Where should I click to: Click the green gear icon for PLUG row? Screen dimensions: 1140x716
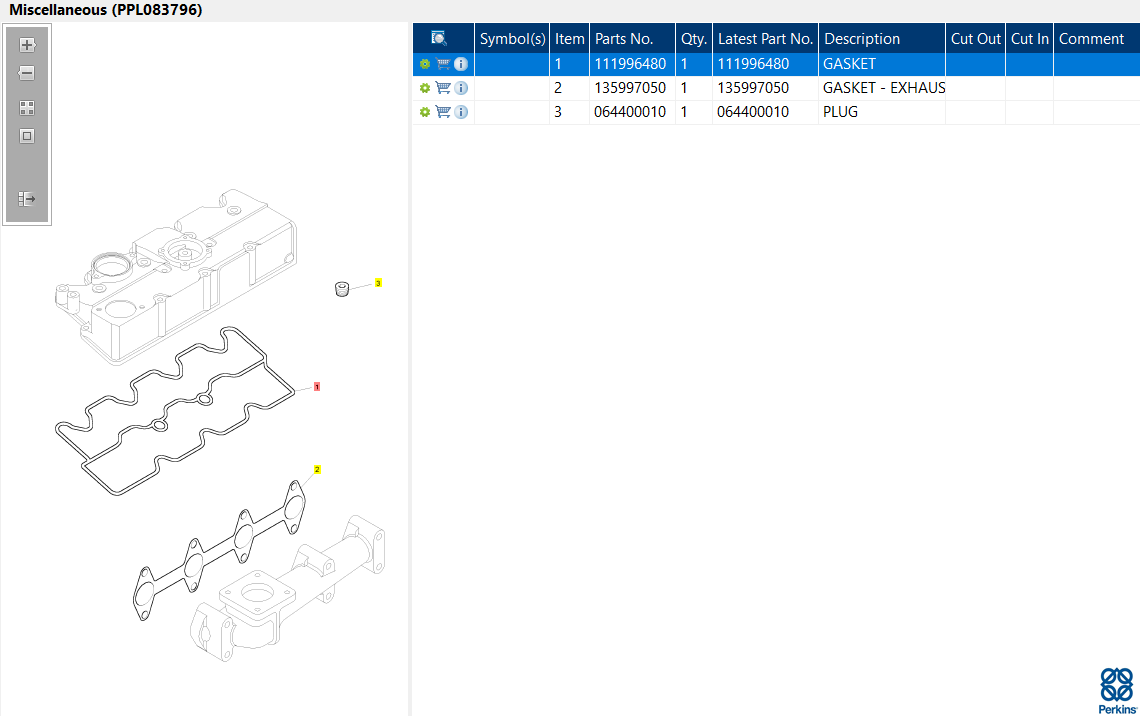(425, 112)
